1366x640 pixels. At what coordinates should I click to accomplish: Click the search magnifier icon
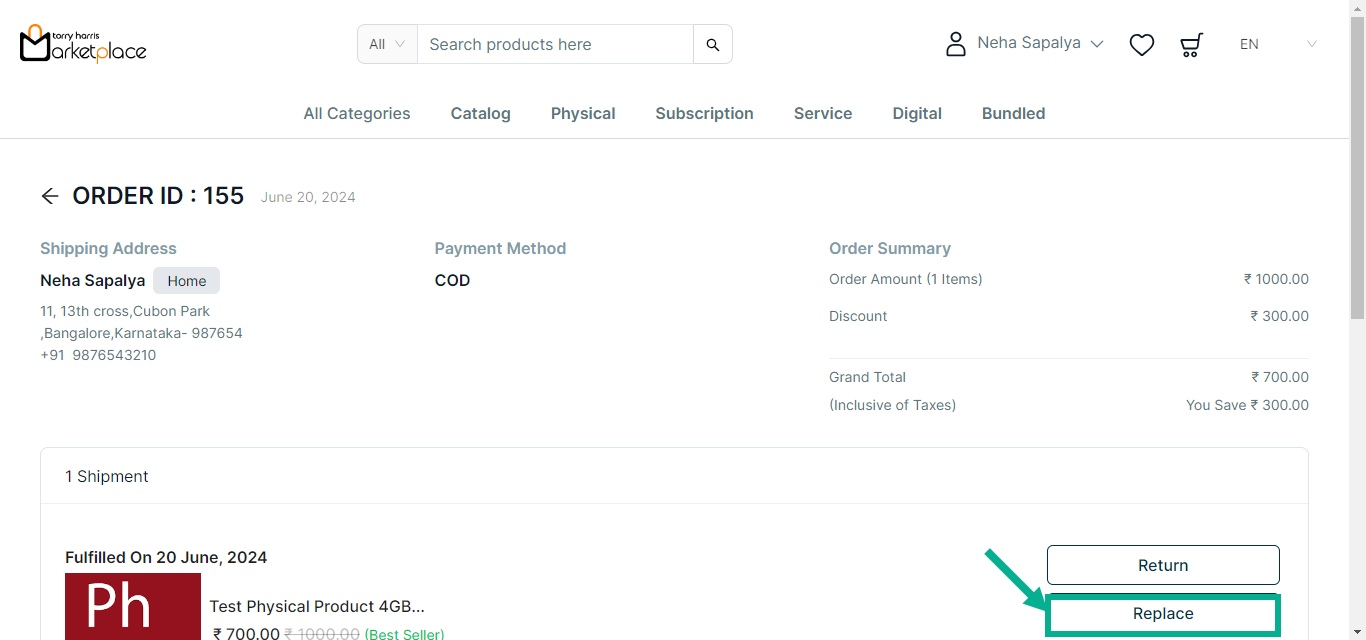click(x=712, y=44)
